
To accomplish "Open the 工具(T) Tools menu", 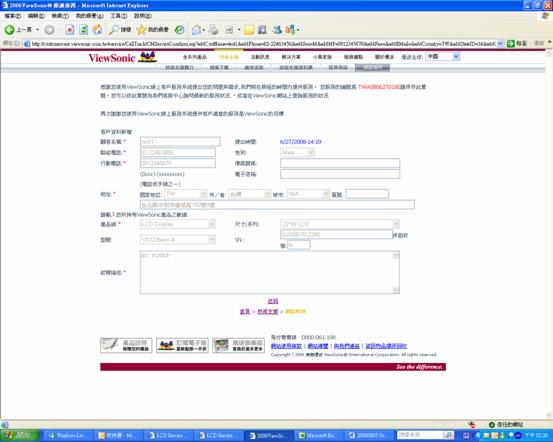I will [x=118, y=16].
